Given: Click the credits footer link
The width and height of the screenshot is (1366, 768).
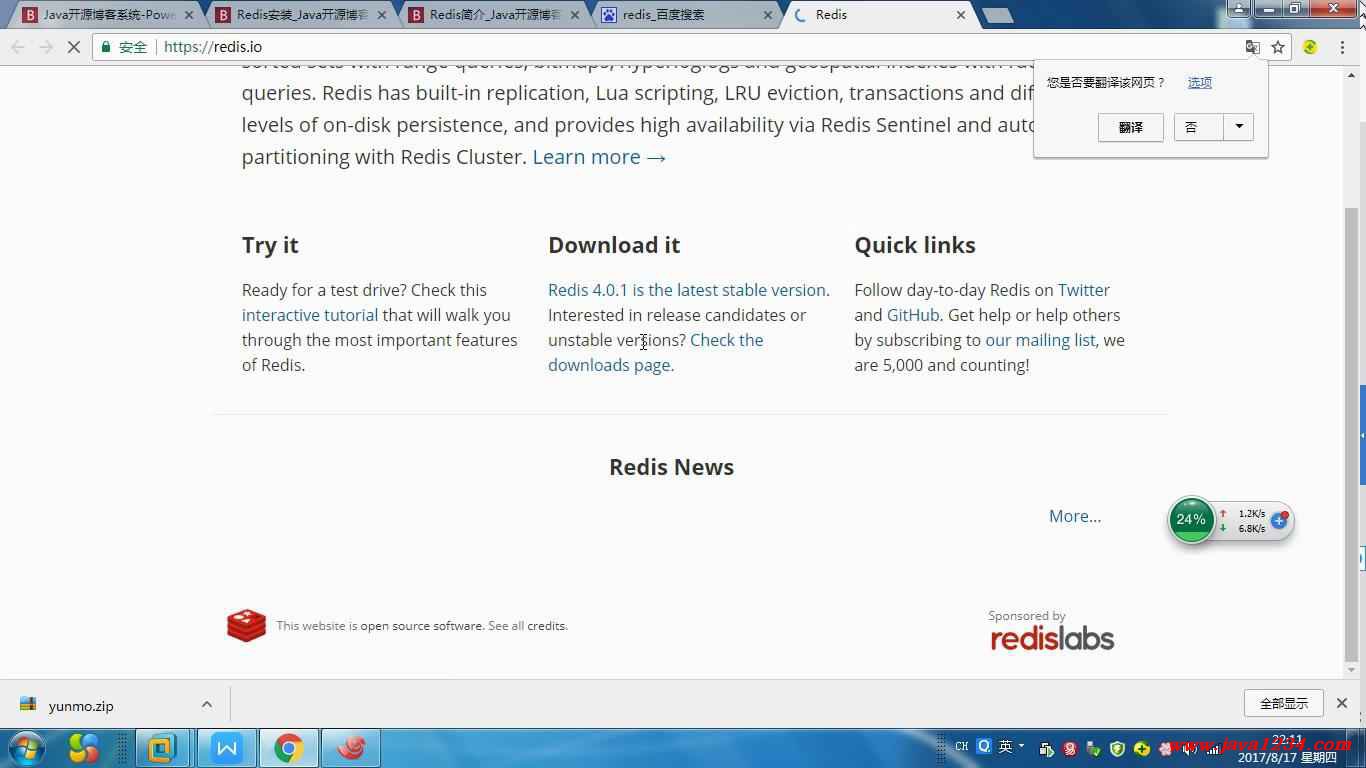Looking at the screenshot, I should click(x=546, y=626).
